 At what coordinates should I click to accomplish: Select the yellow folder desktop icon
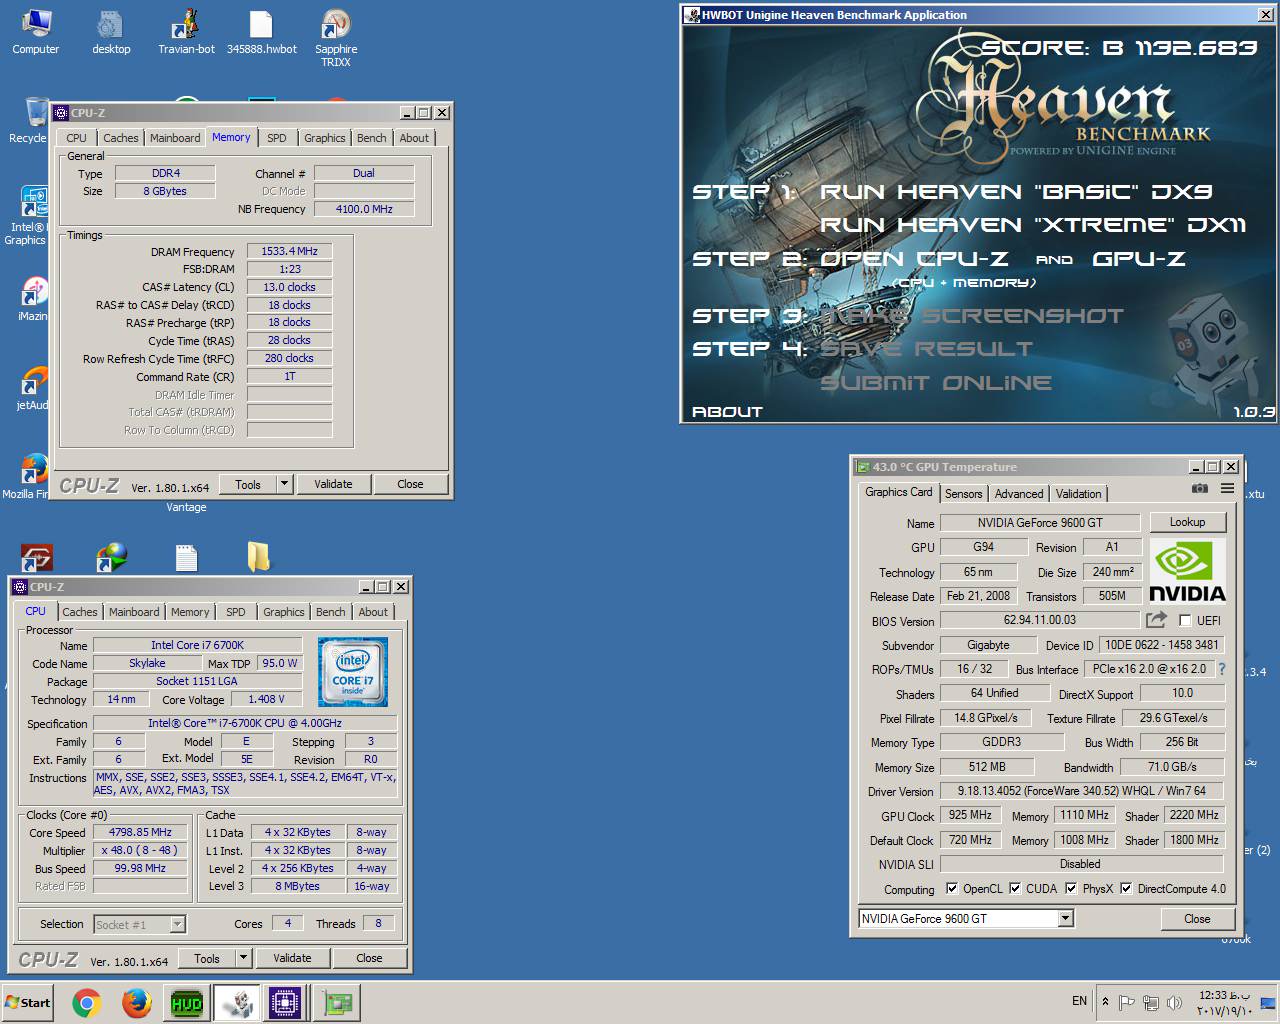pos(258,557)
